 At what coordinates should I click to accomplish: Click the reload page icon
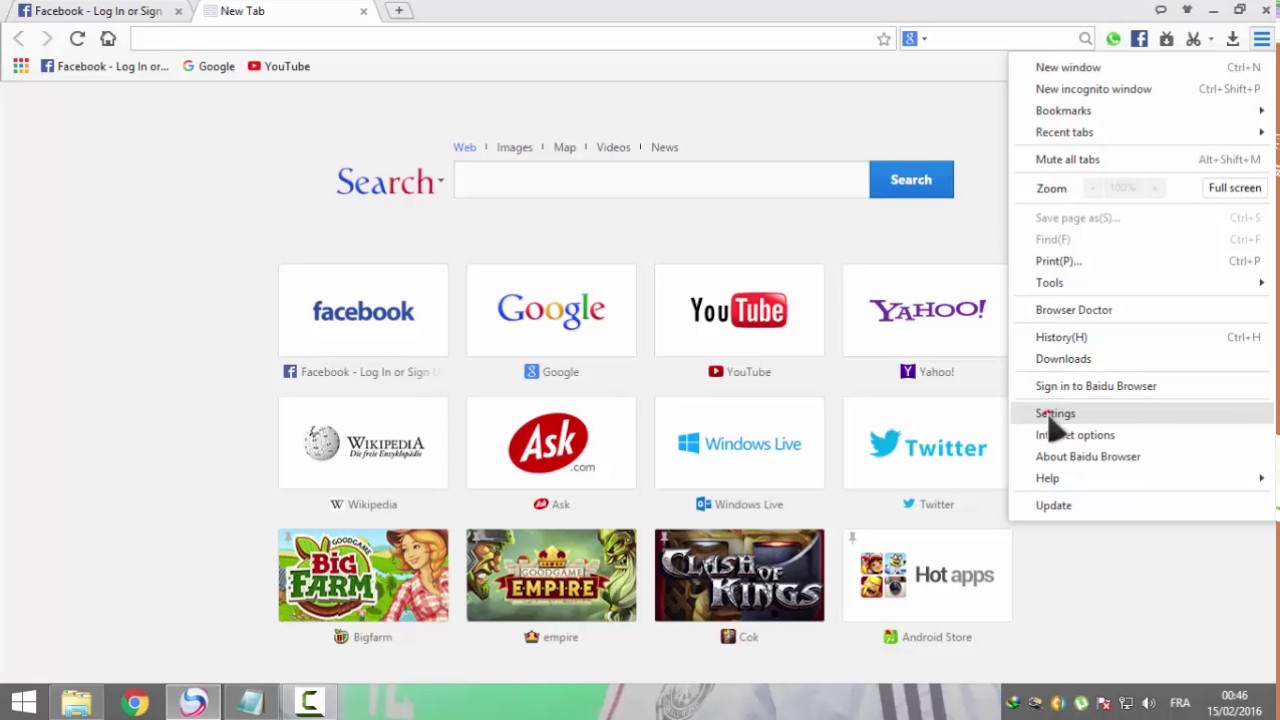[x=77, y=38]
